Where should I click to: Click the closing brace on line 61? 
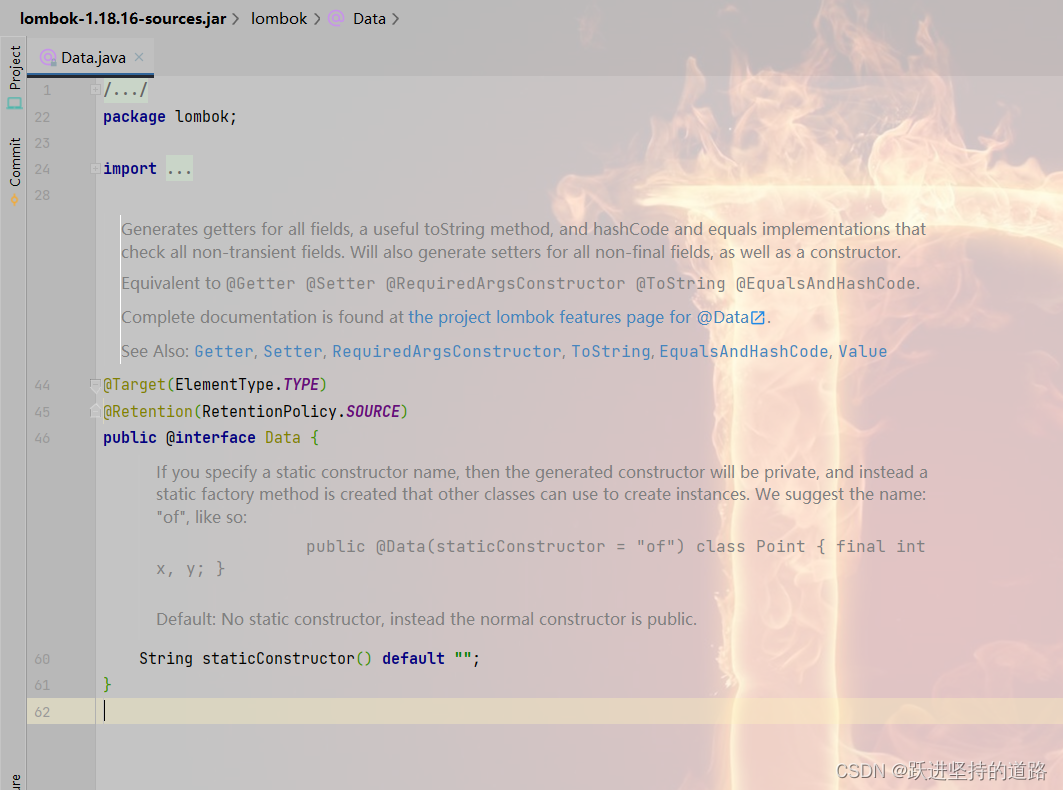[107, 685]
